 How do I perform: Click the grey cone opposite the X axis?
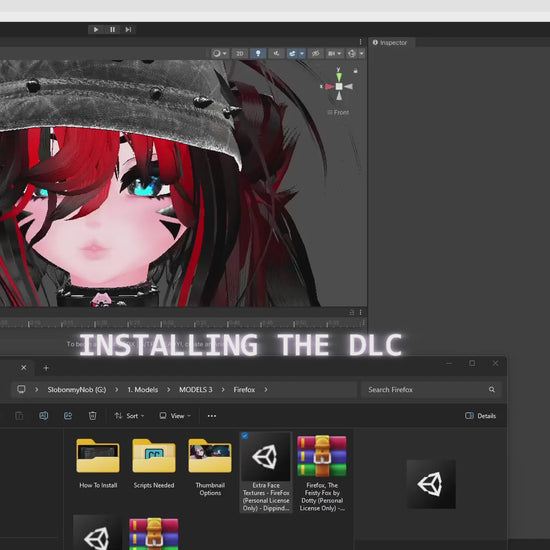coord(348,86)
